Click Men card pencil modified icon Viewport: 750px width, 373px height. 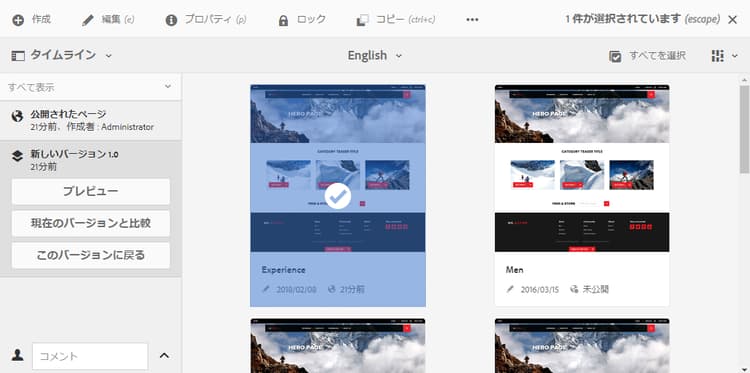pos(510,289)
